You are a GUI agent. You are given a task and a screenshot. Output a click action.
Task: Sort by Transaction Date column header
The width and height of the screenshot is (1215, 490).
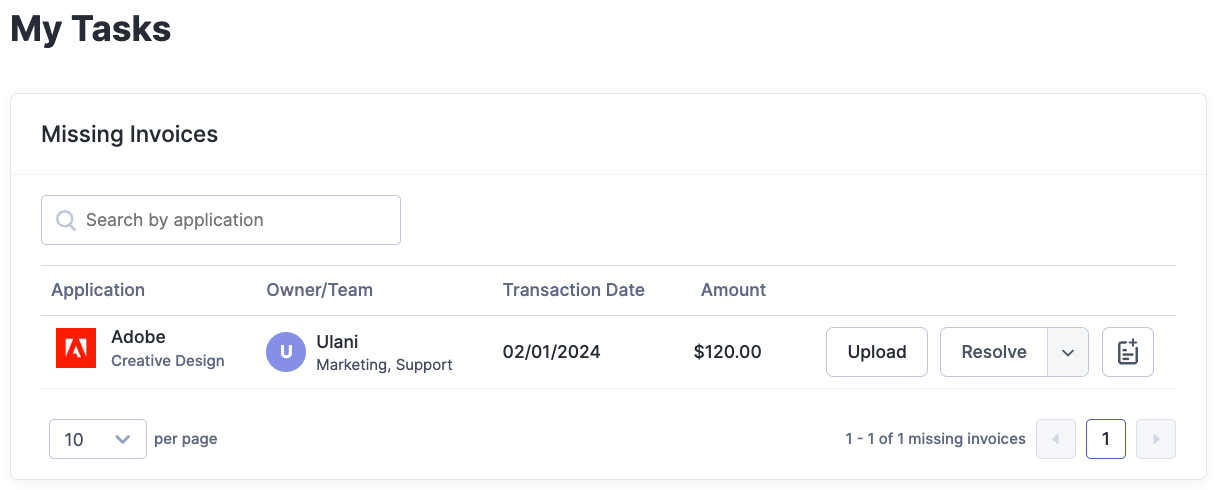click(574, 290)
